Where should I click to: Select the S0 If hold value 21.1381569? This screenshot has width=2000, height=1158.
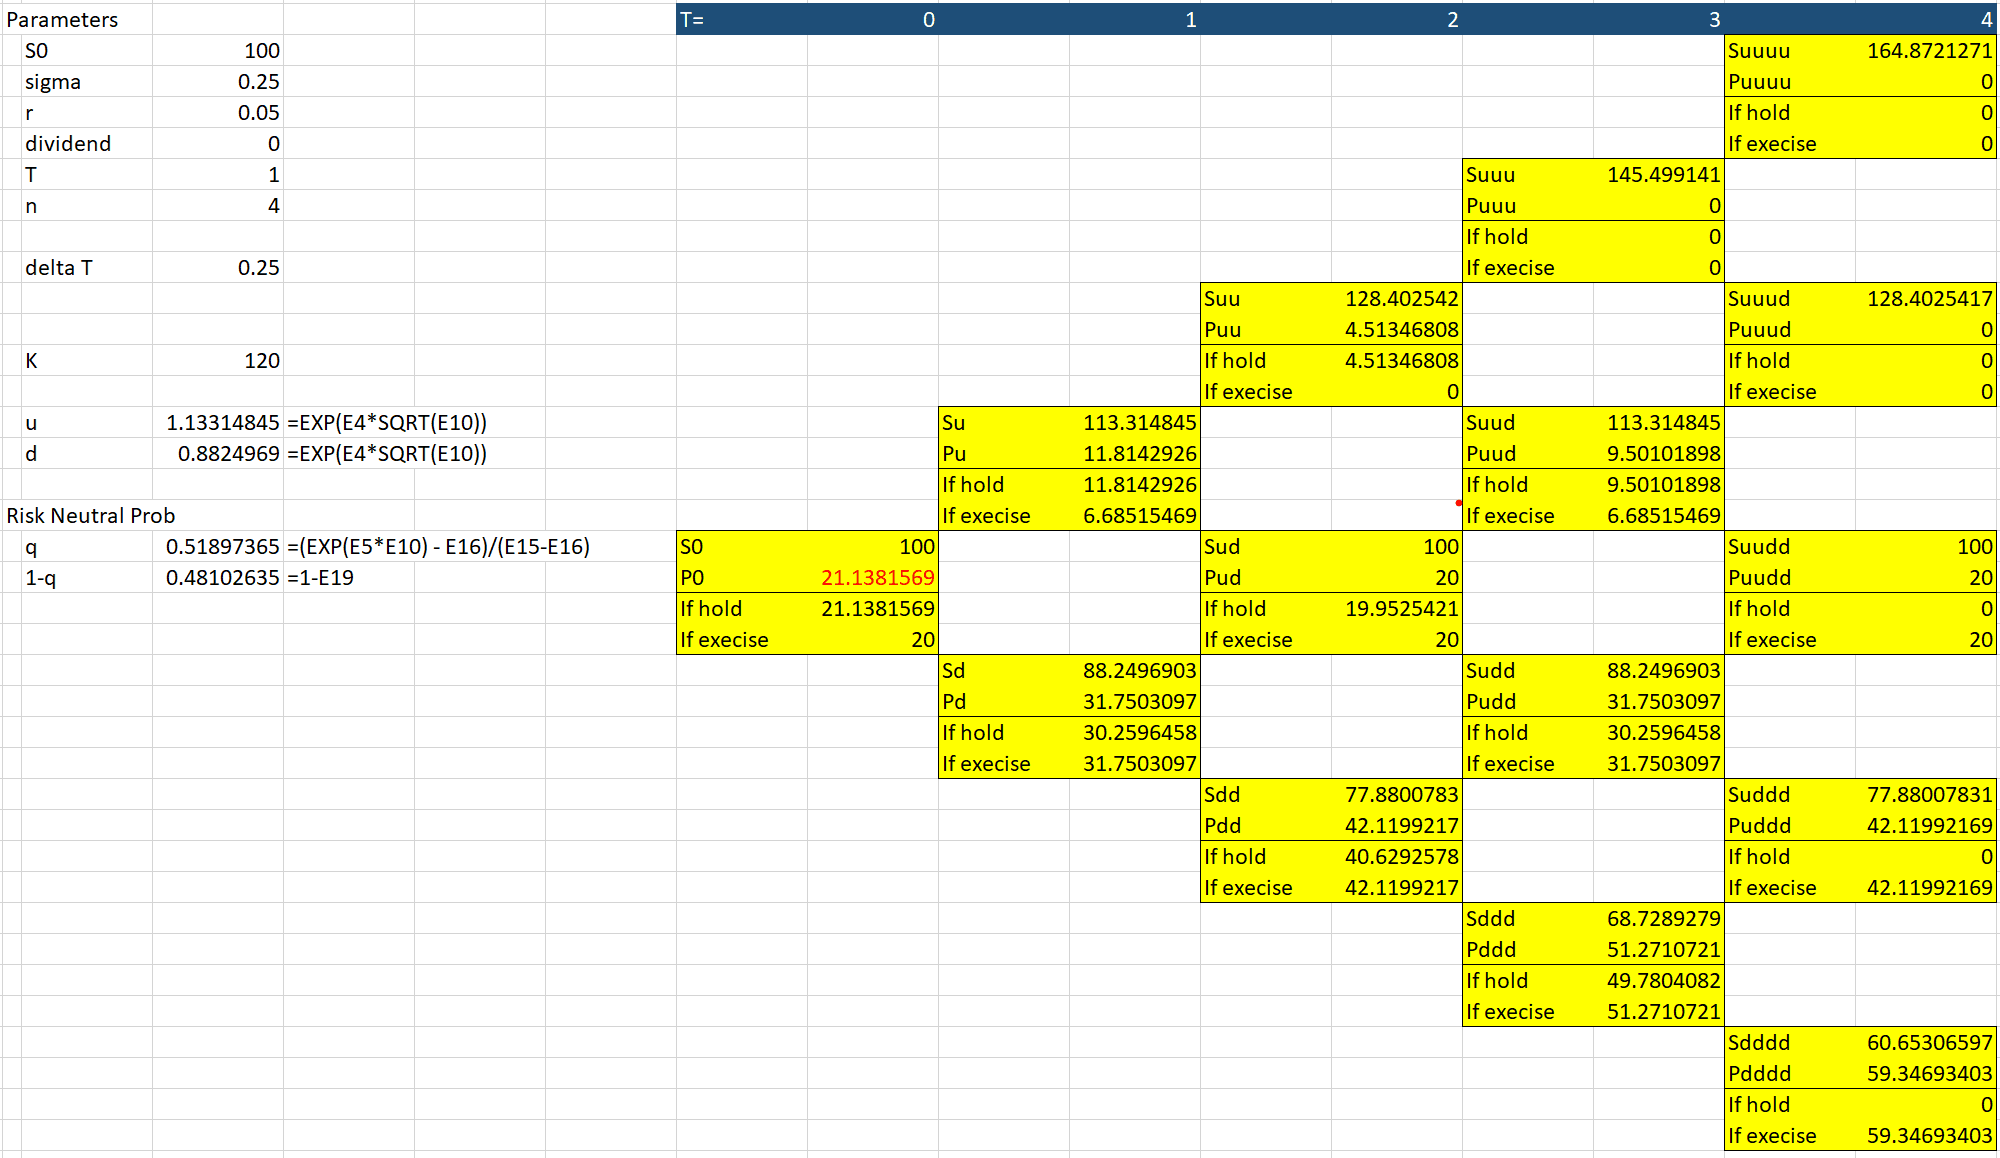[873, 609]
